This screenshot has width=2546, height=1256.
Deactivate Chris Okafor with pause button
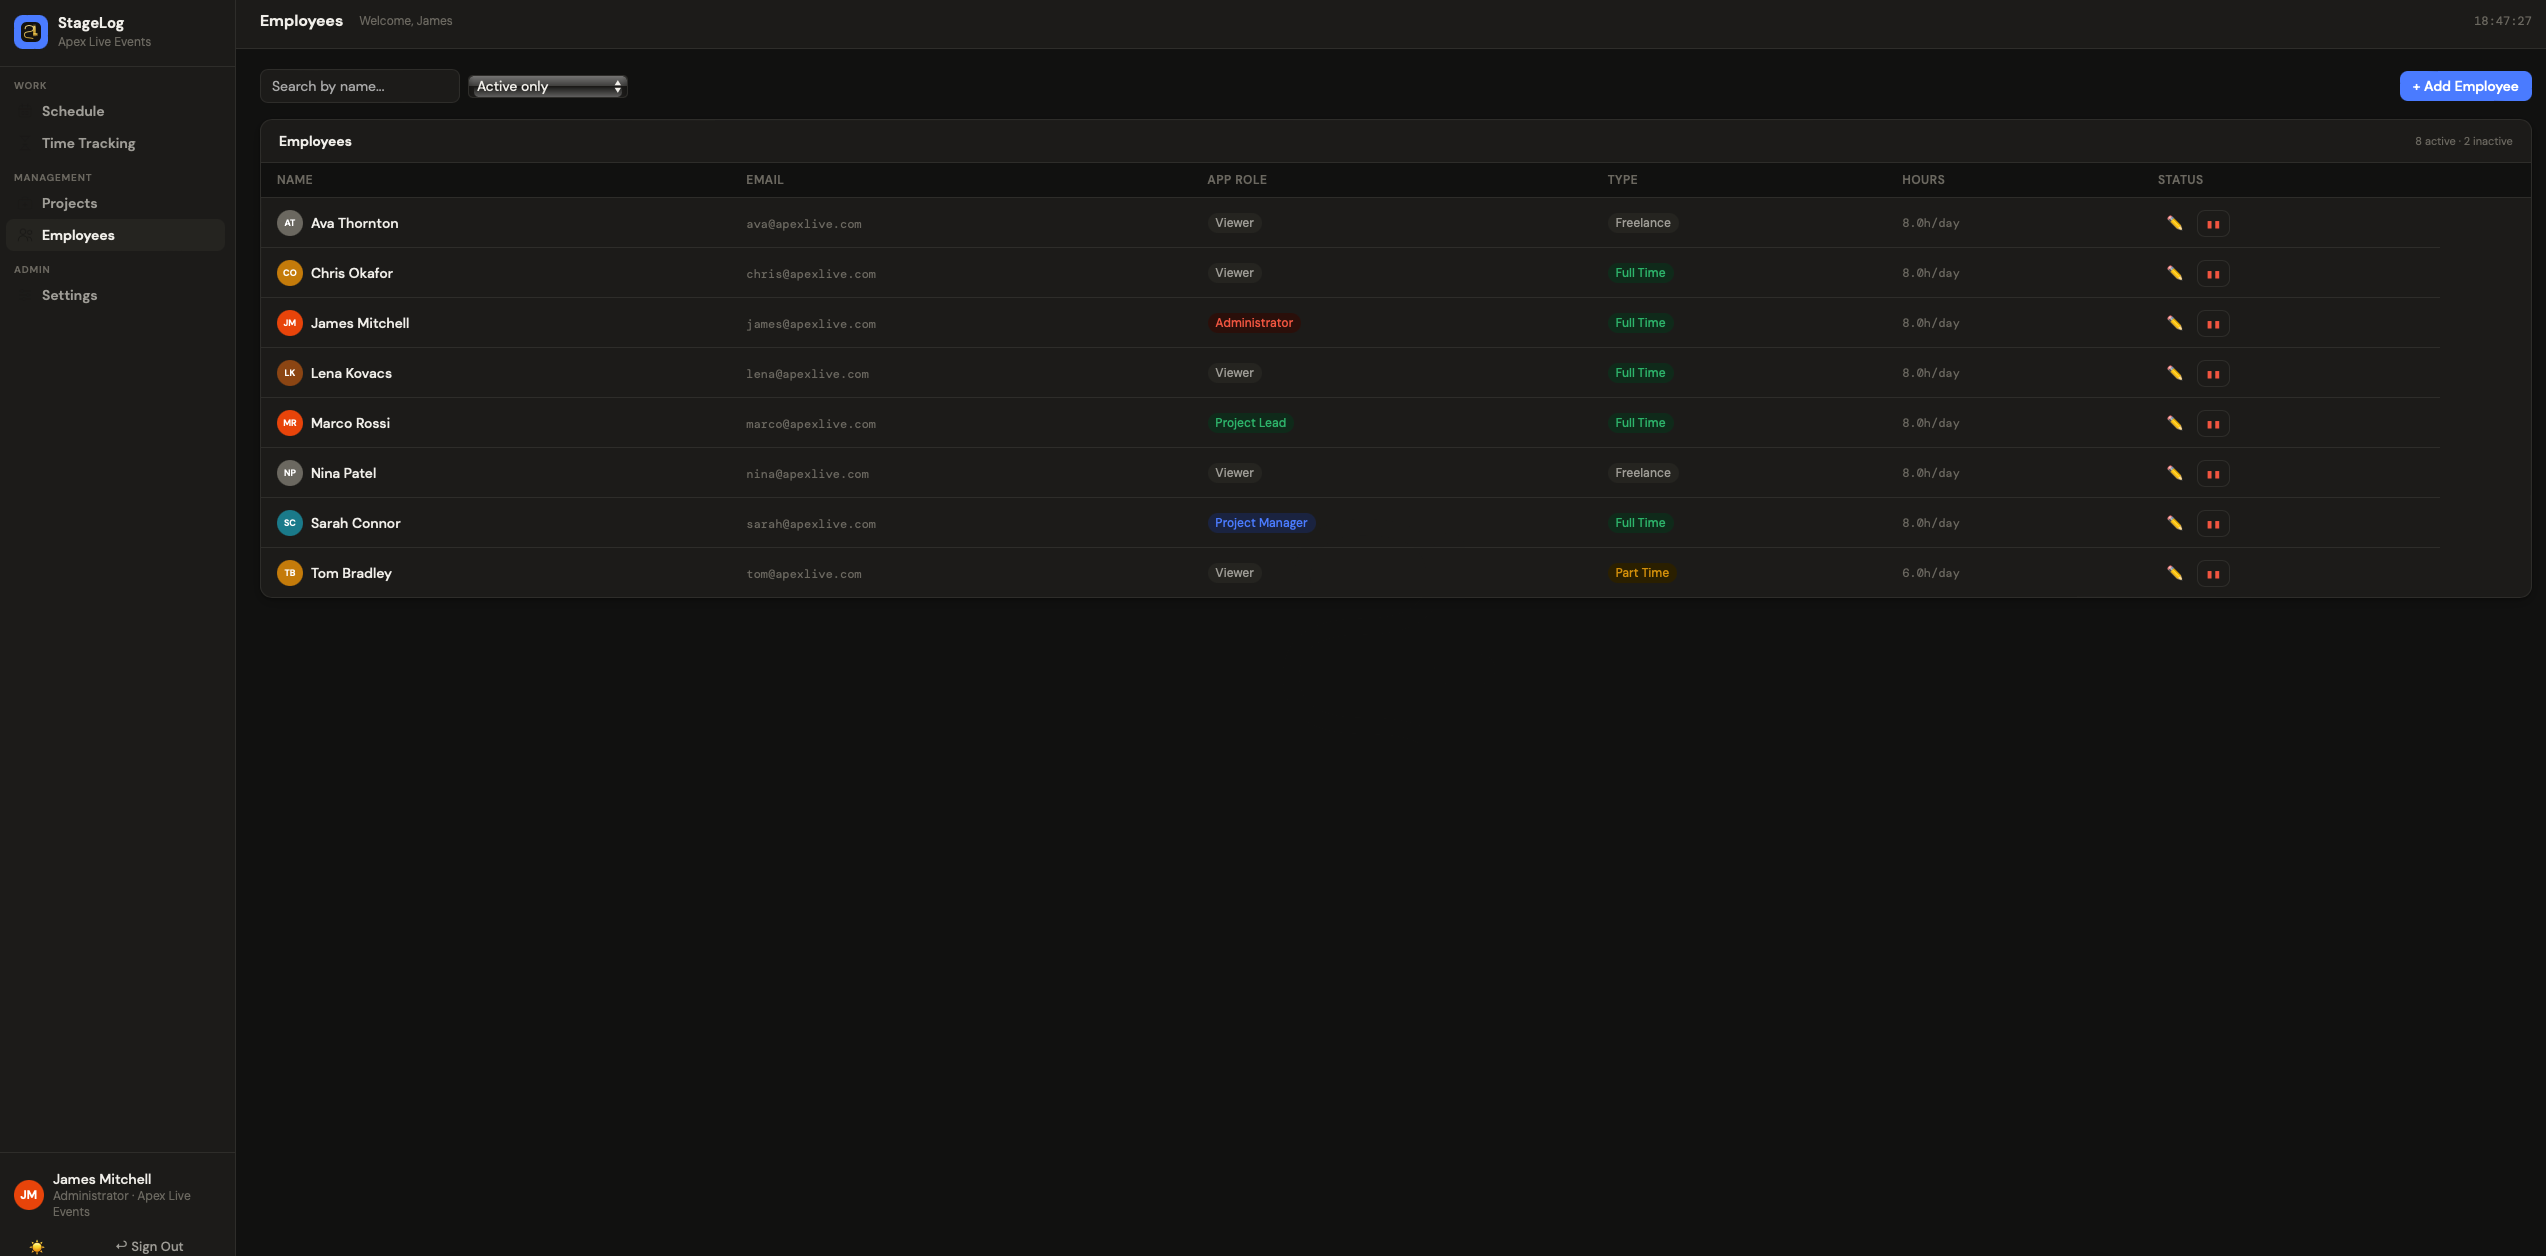[x=2213, y=274]
